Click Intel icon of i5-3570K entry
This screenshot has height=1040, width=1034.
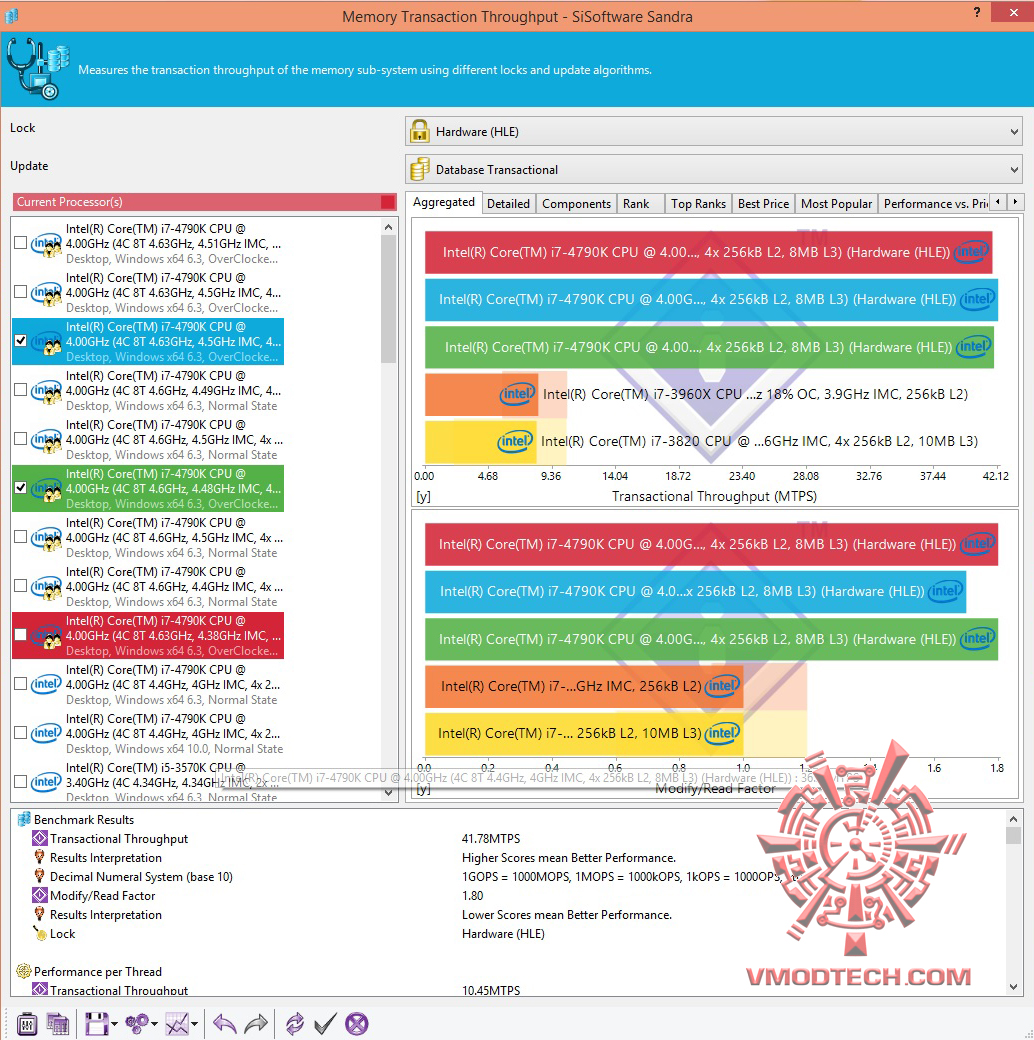tap(46, 781)
